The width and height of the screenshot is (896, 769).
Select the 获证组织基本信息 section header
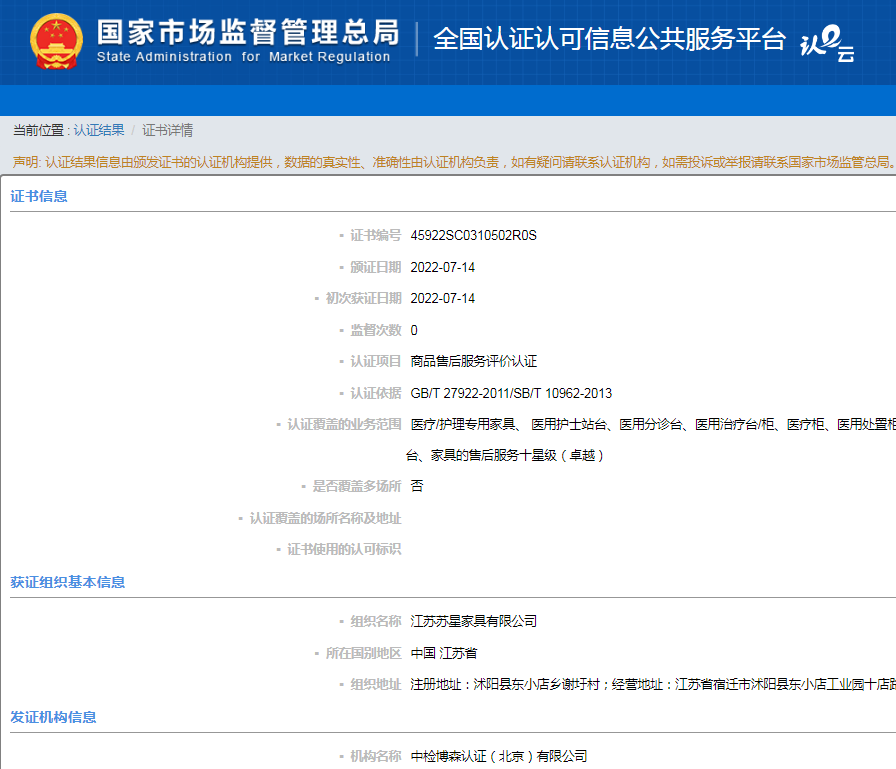pyautogui.click(x=67, y=582)
